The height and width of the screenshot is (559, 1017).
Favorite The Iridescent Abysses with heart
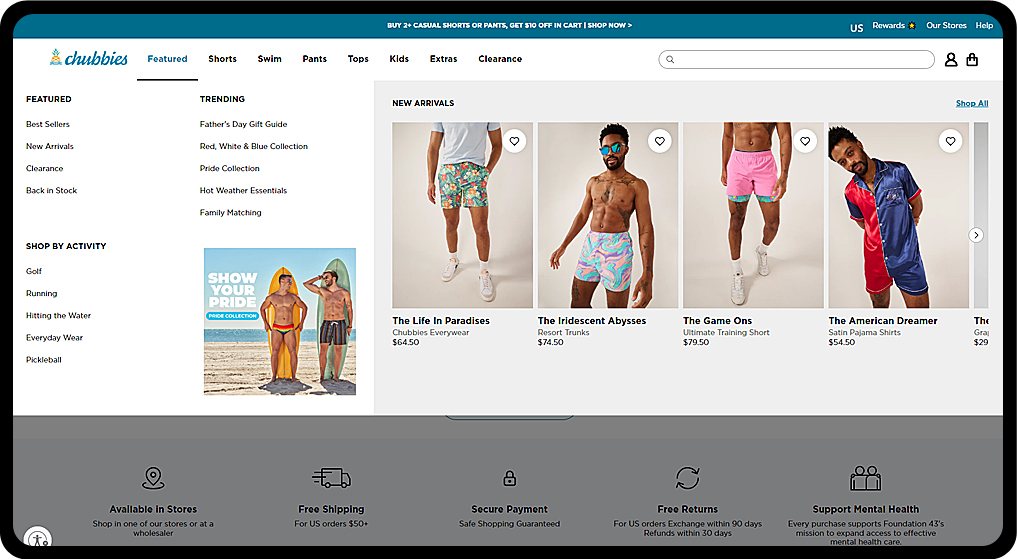point(660,141)
